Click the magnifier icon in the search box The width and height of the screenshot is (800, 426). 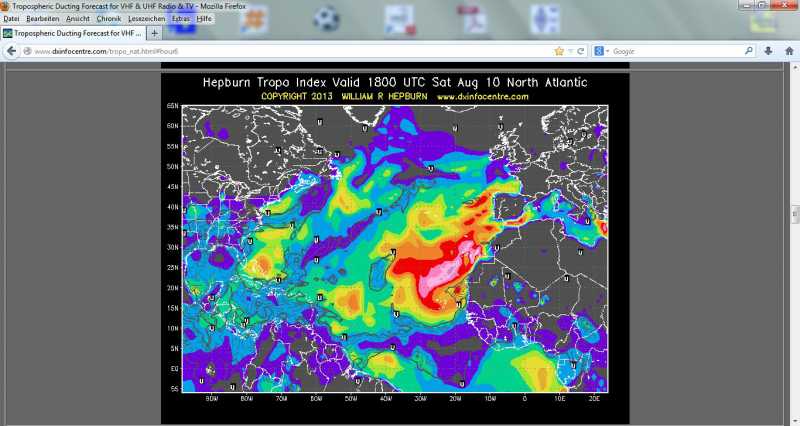(x=749, y=50)
